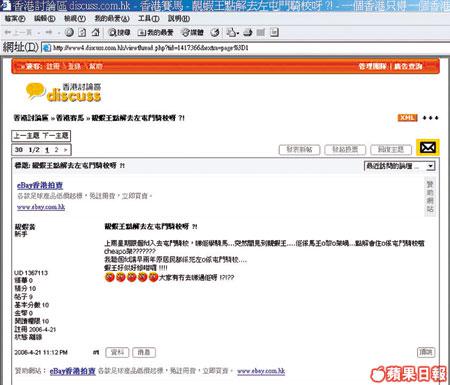Viewport: 450px width, 385px height.
Task: Open the Edit (編輯) menu
Action: [x=45, y=19]
